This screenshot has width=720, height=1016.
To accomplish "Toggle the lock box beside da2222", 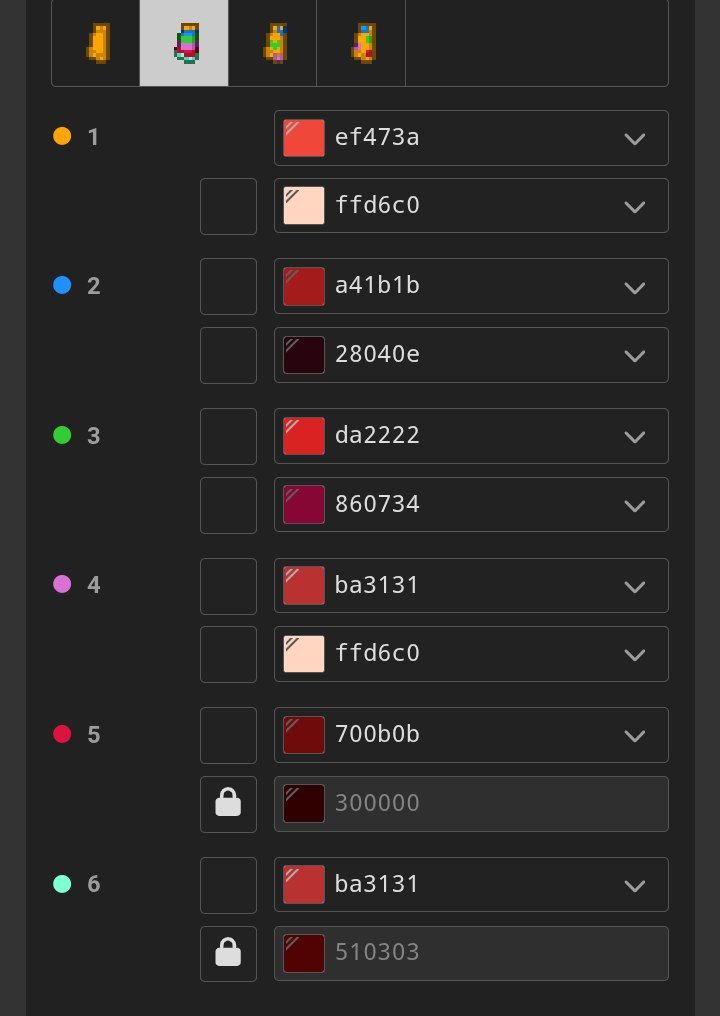I will [x=228, y=436].
